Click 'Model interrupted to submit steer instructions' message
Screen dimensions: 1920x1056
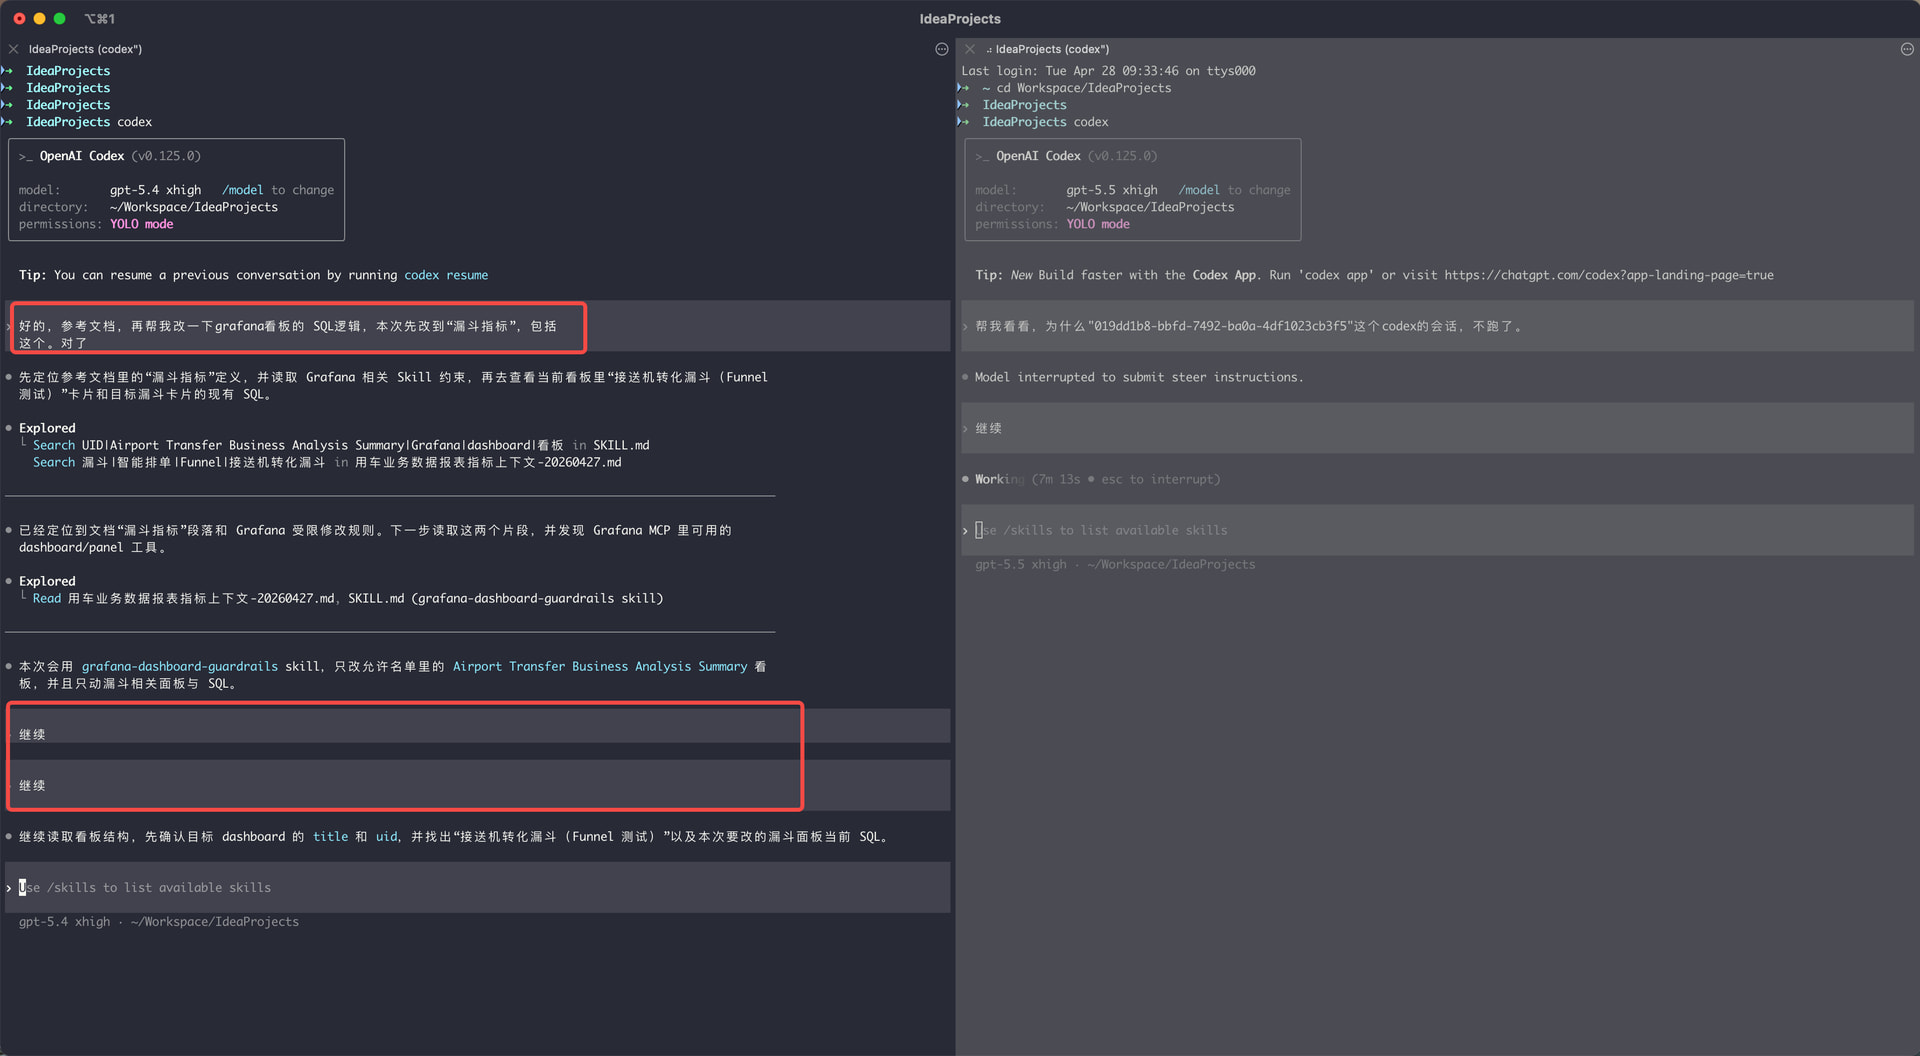[x=1139, y=377]
